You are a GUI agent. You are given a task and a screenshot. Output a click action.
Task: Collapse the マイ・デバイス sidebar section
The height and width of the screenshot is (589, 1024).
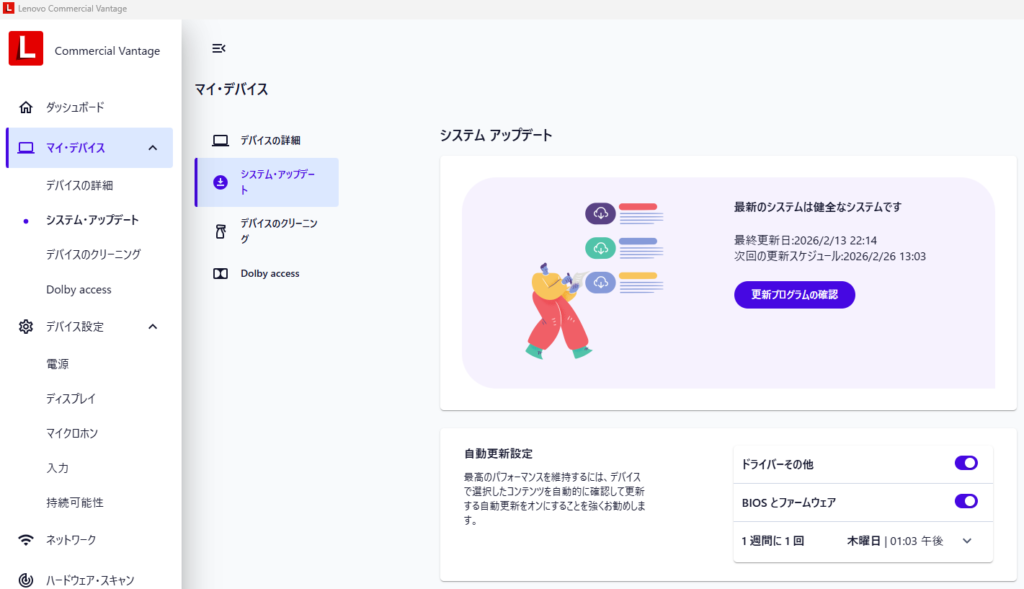point(152,148)
